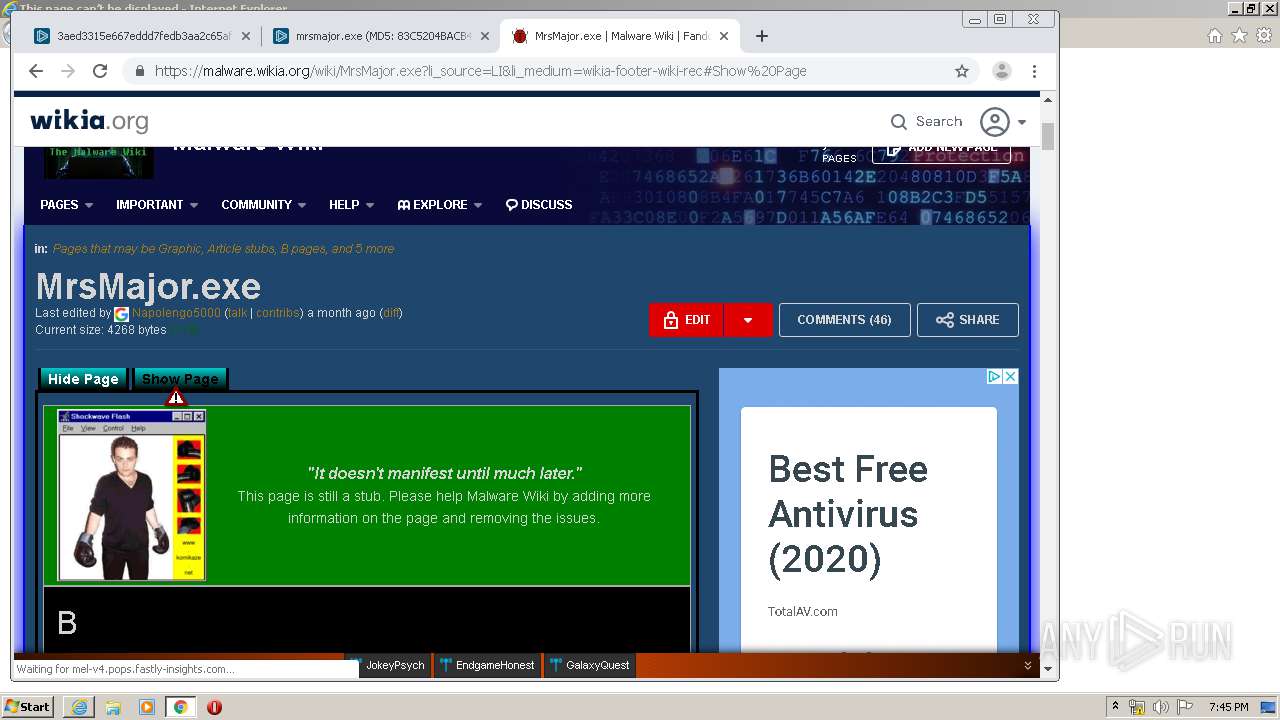Select the MrsMajor.exe Malware Wiki tab
Viewport: 1280px width, 720px height.
(x=618, y=36)
